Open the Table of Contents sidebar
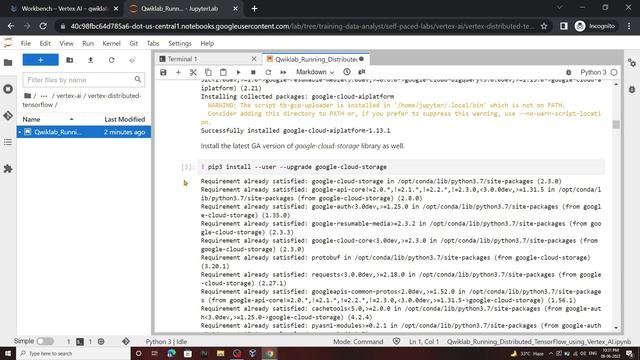 pos(8,142)
